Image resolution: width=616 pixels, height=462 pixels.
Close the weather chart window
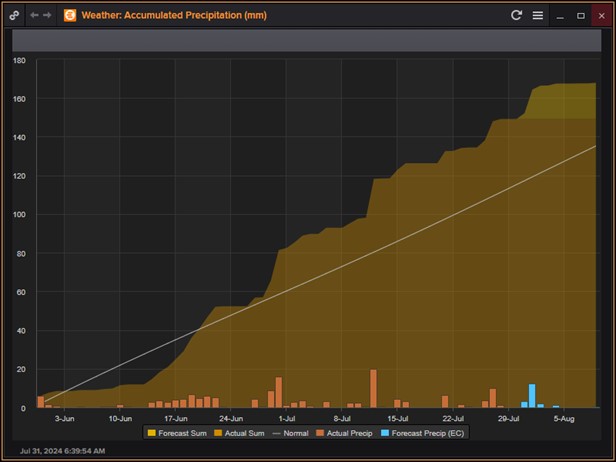click(x=601, y=15)
